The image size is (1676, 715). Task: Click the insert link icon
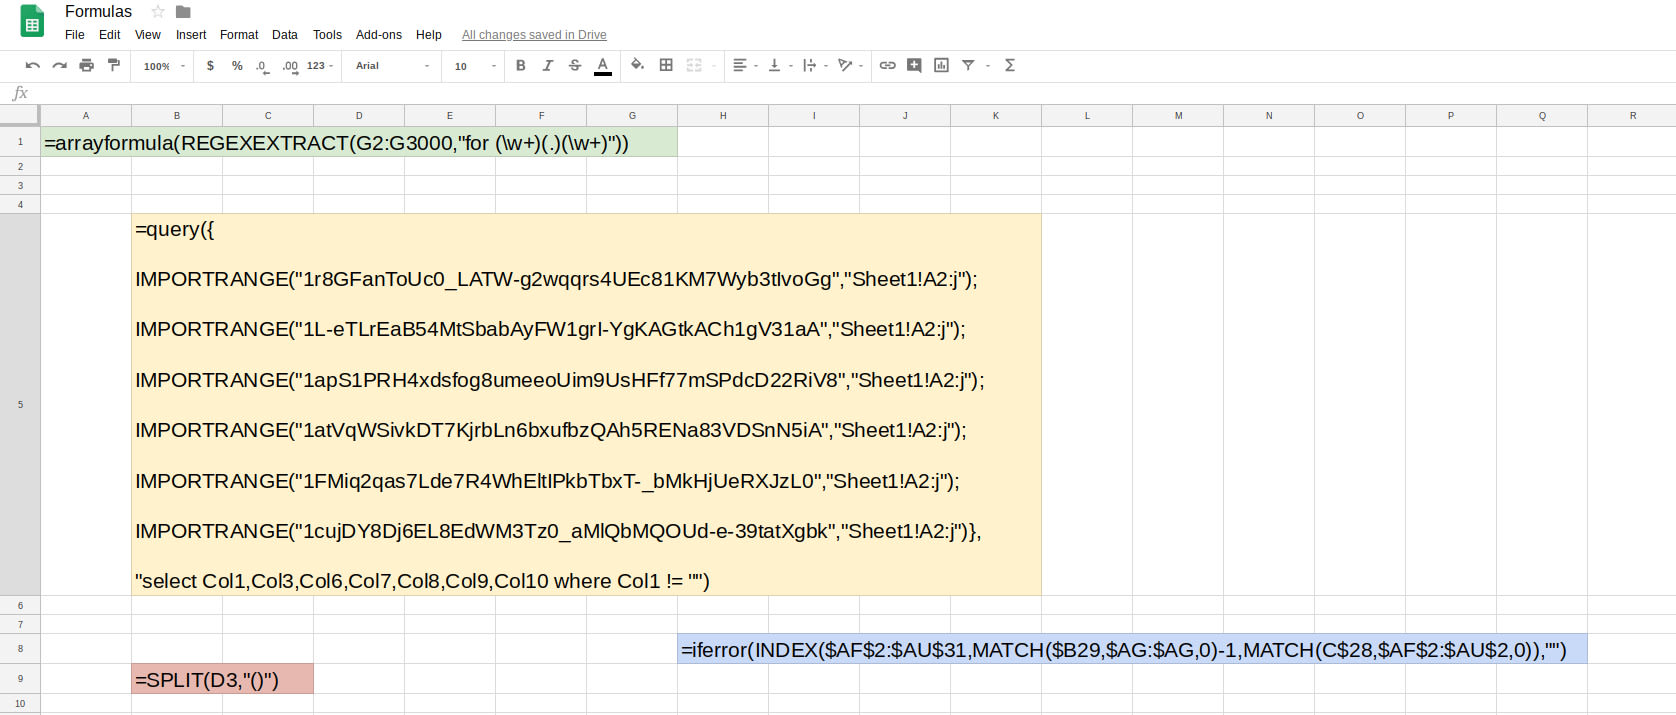(x=887, y=65)
